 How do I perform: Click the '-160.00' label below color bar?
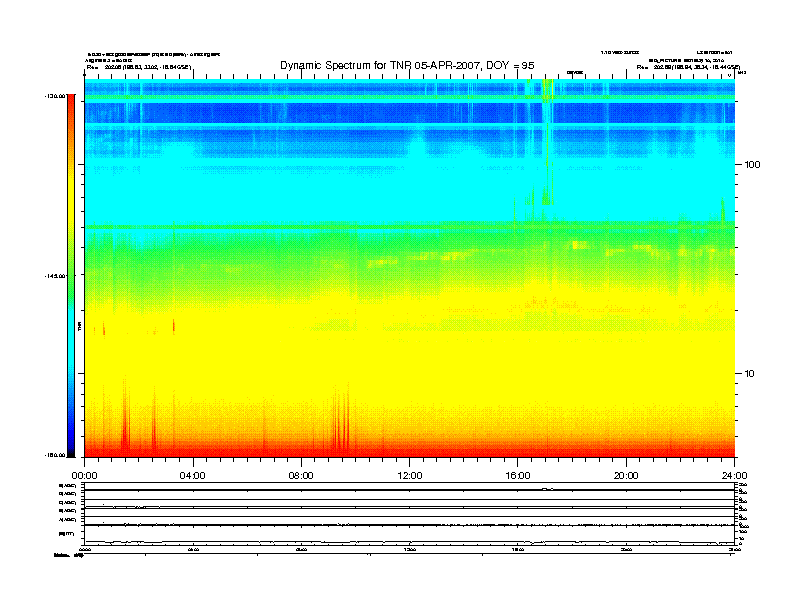(55, 455)
